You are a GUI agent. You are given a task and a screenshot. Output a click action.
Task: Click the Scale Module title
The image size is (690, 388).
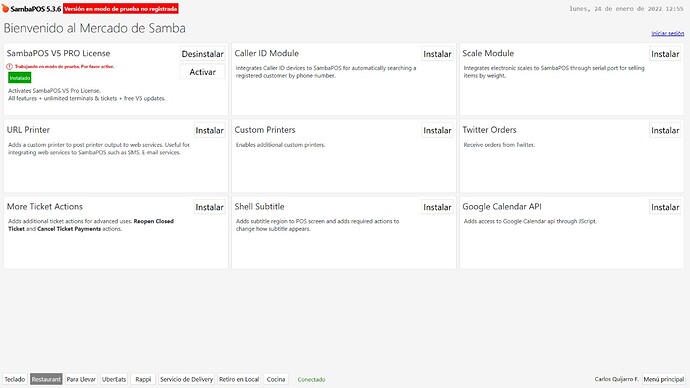[488, 53]
